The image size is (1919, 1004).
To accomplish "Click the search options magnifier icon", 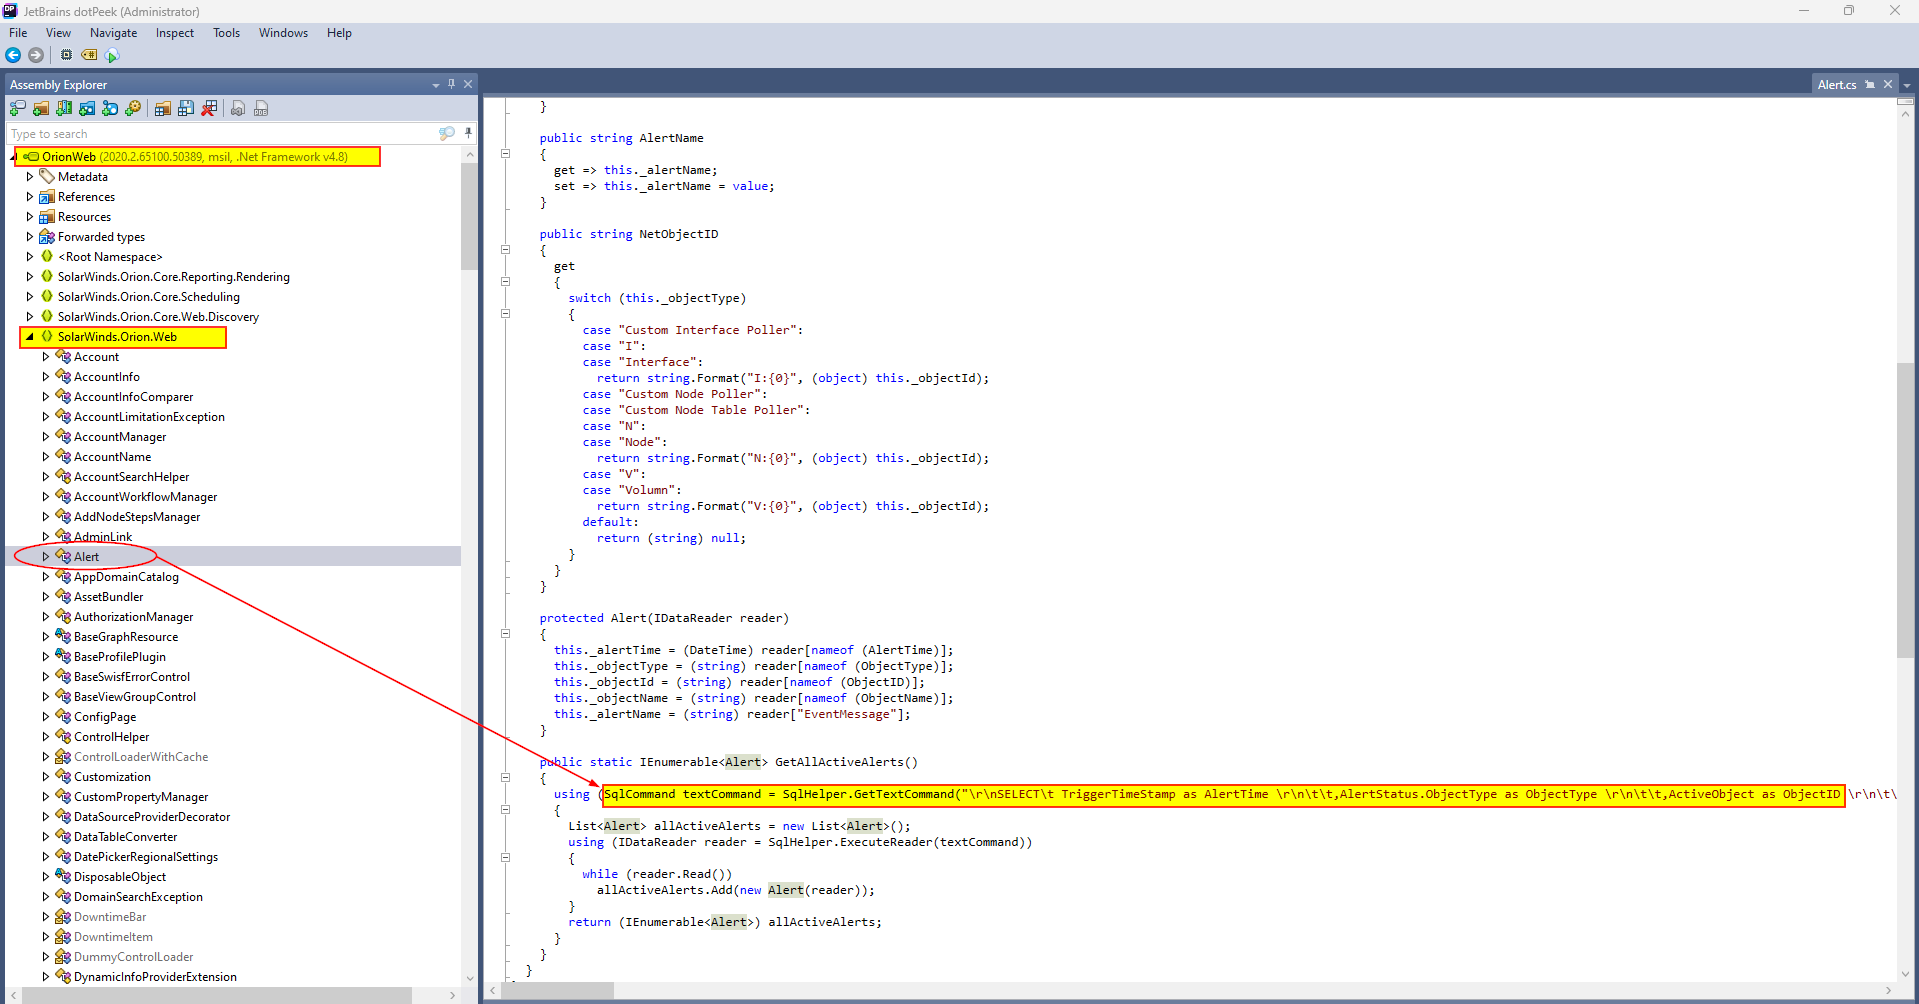I will click(x=447, y=133).
